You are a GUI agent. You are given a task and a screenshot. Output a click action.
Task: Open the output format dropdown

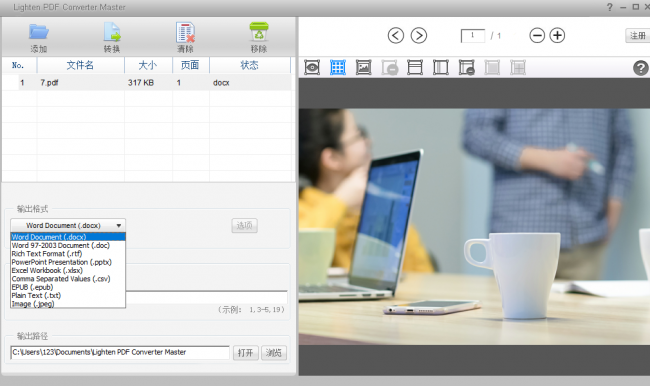pyautogui.click(x=68, y=226)
